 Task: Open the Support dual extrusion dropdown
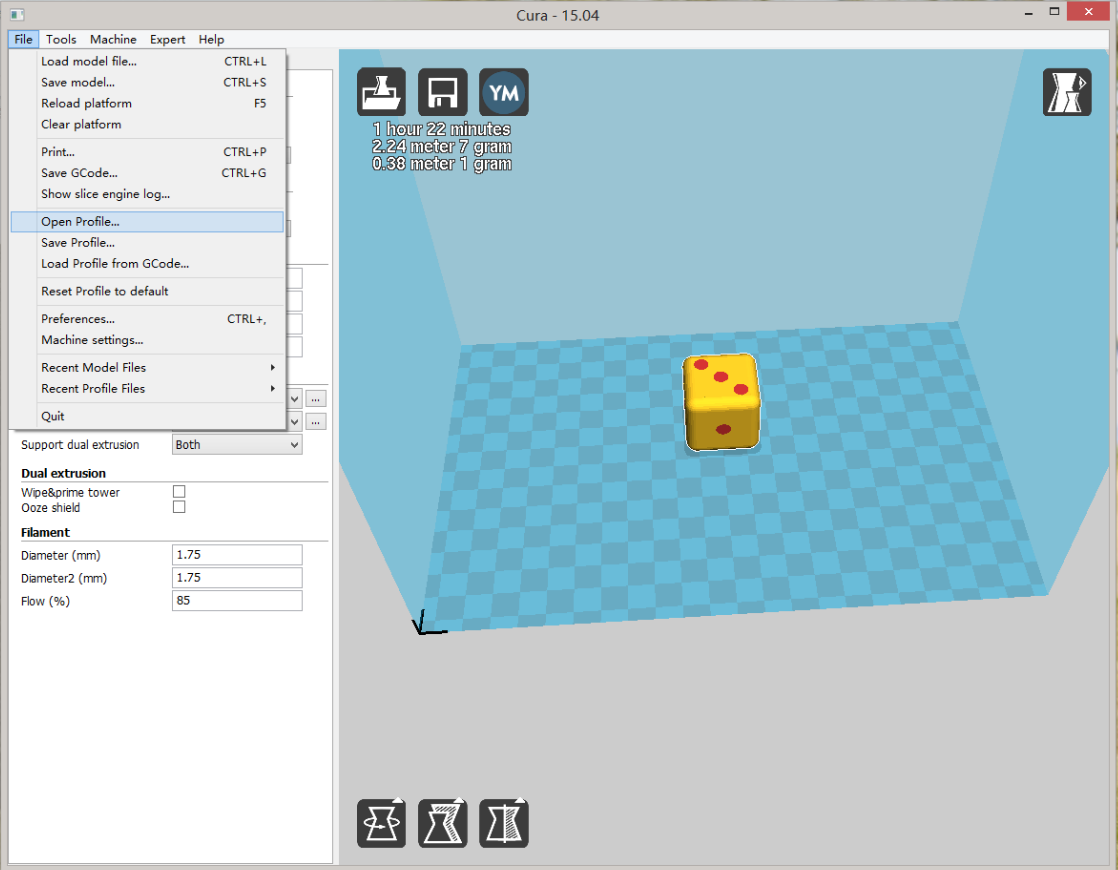(x=236, y=444)
